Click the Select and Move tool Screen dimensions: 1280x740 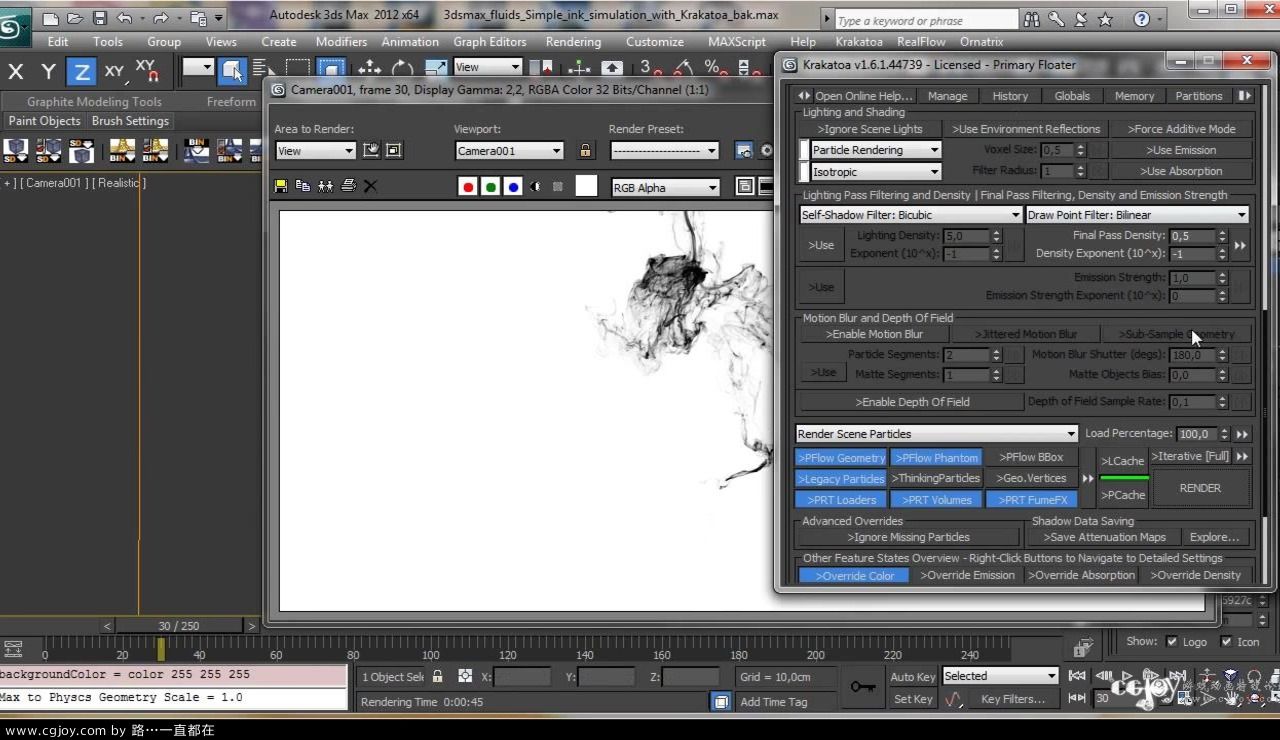coord(370,68)
